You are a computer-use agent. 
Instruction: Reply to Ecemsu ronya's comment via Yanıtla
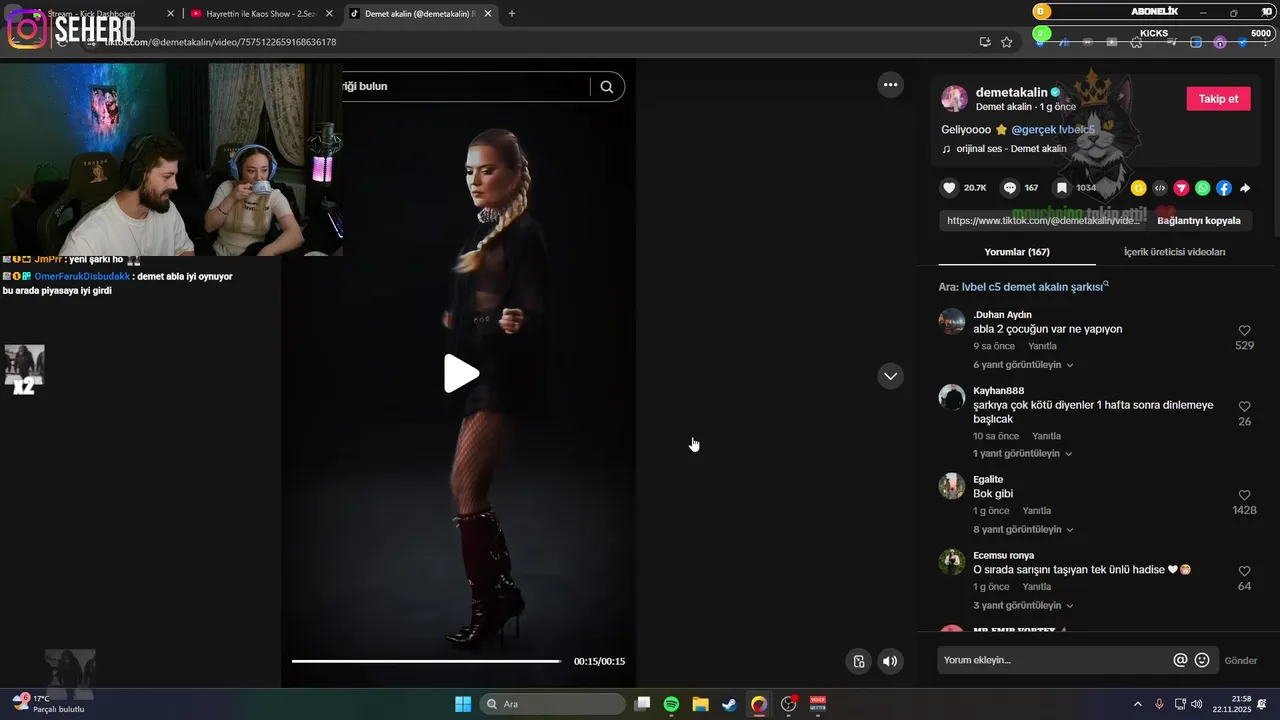[x=1037, y=587]
